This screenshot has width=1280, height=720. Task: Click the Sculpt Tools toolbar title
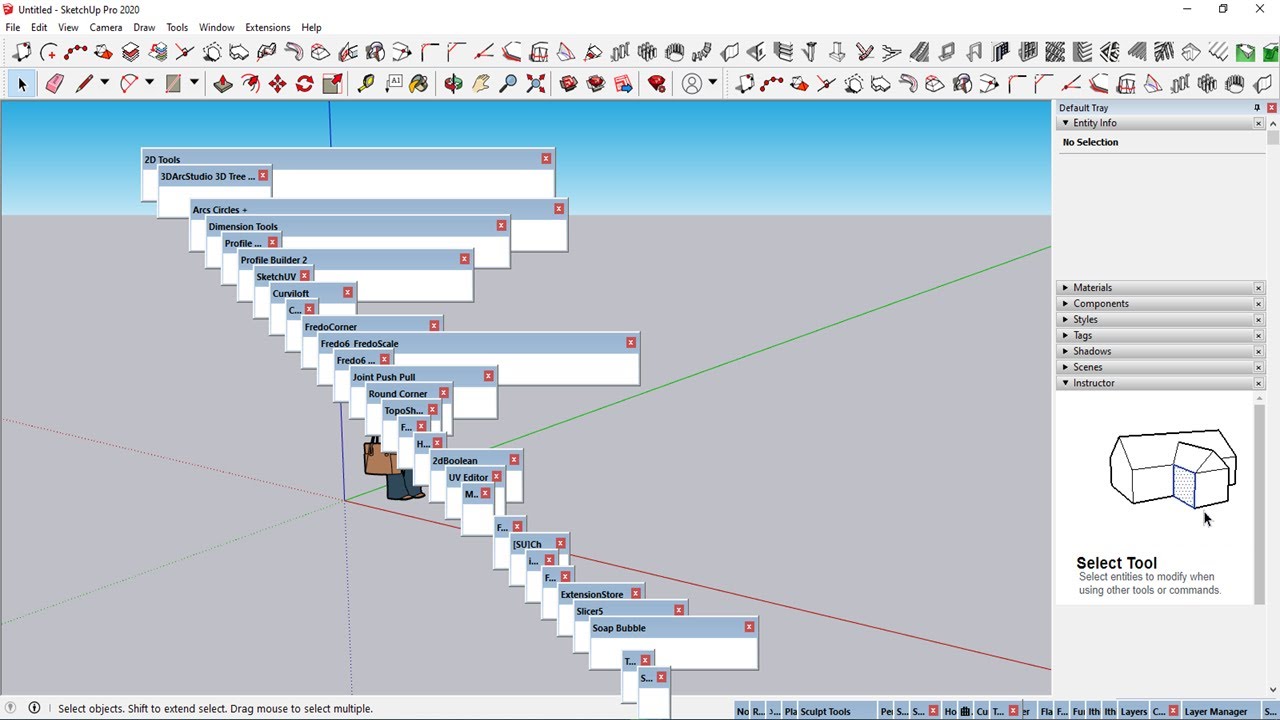[825, 712]
